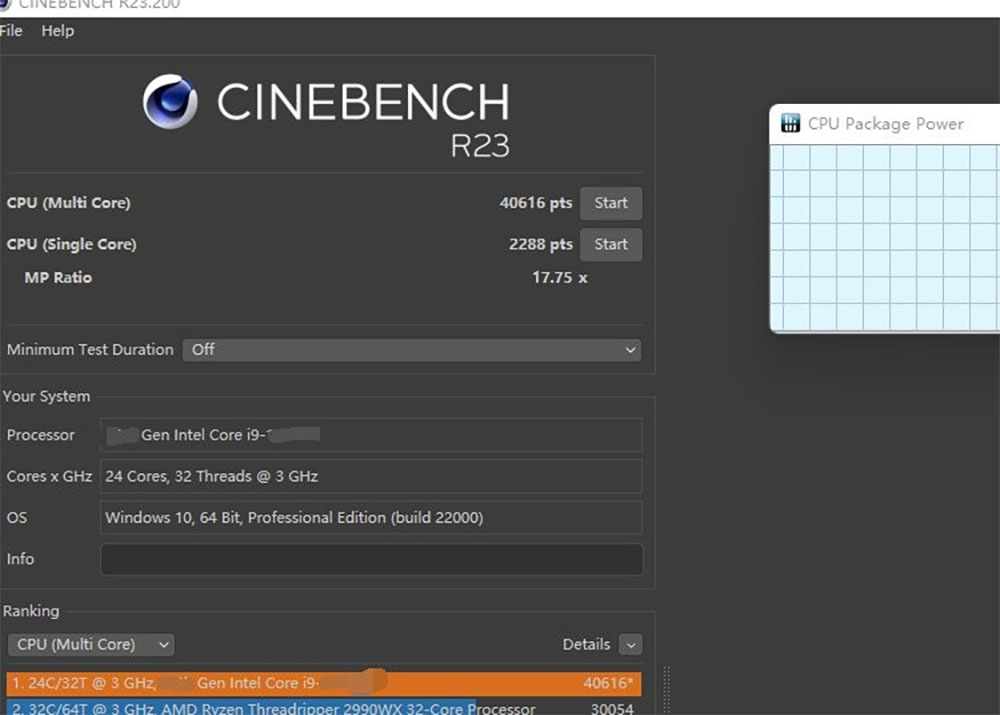1000x715 pixels.
Task: Start the CPU Single Core test
Action: pos(610,244)
